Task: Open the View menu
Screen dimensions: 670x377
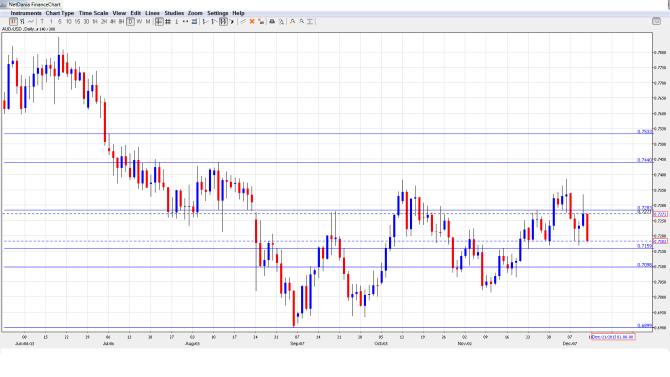Action: 119,13
